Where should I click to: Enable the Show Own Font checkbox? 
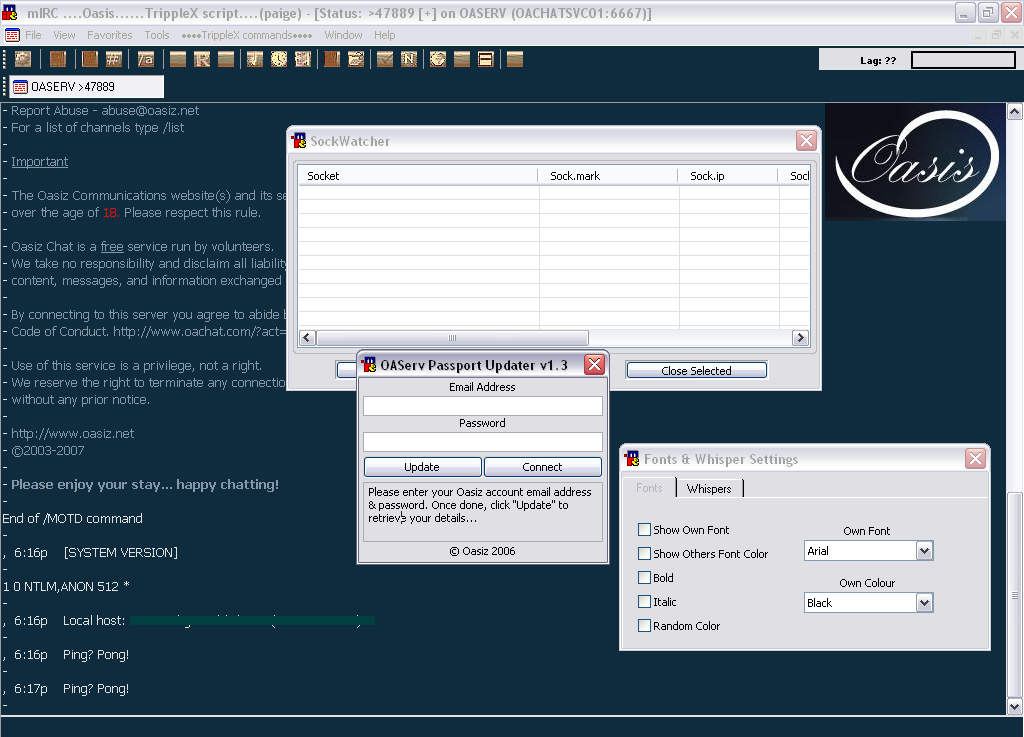pyautogui.click(x=644, y=529)
